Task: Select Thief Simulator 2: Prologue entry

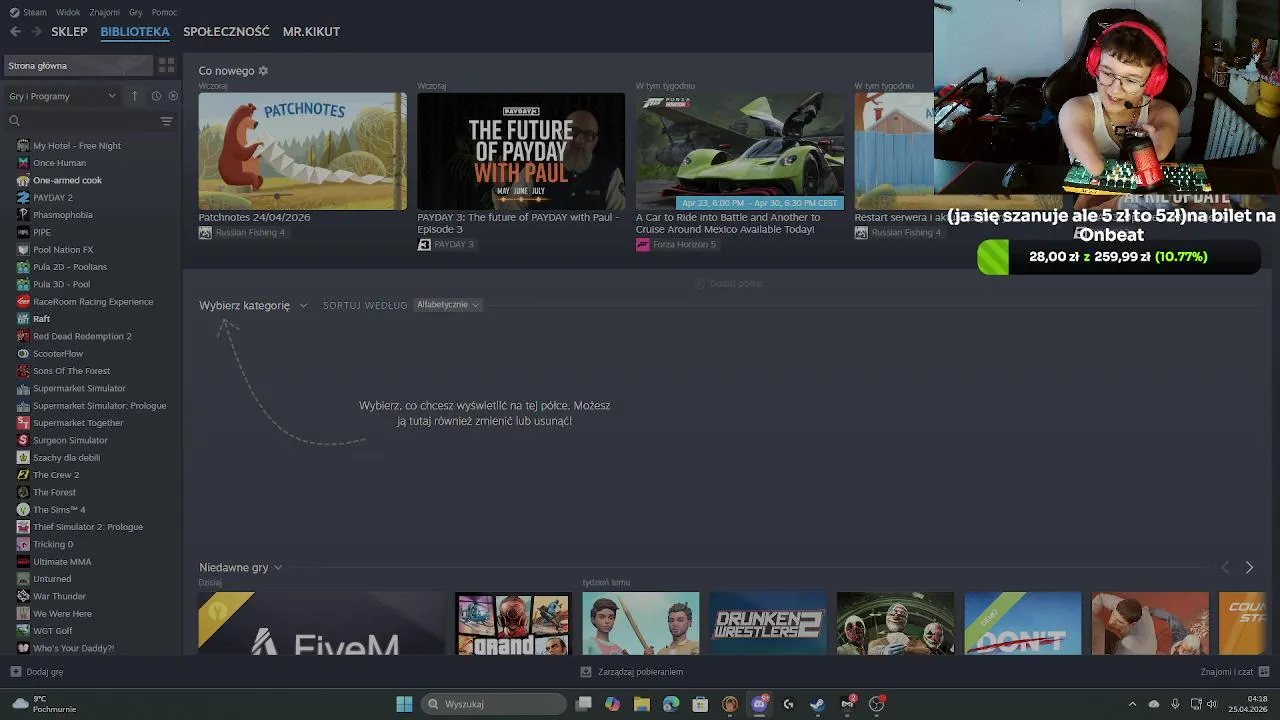Action: click(x=88, y=527)
